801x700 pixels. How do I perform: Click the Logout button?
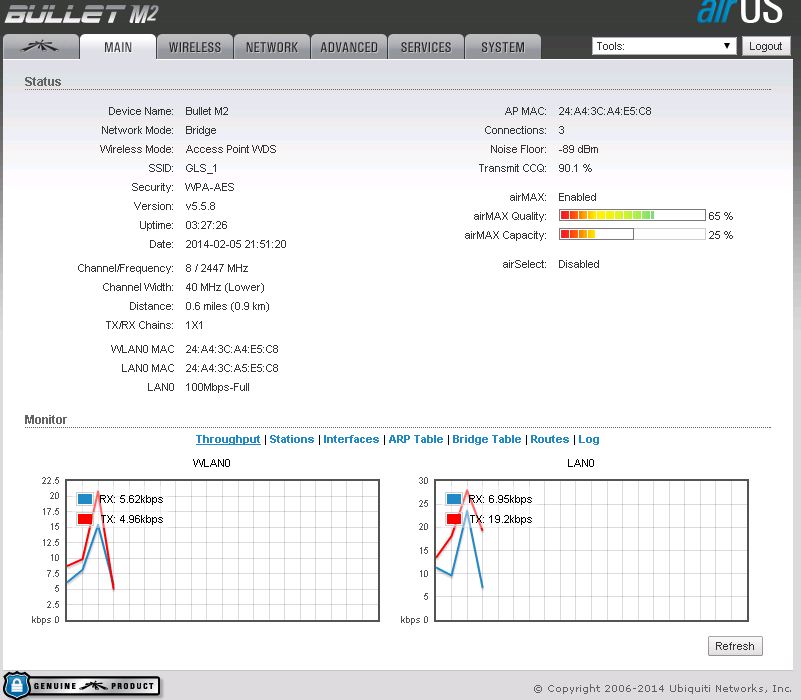[766, 46]
